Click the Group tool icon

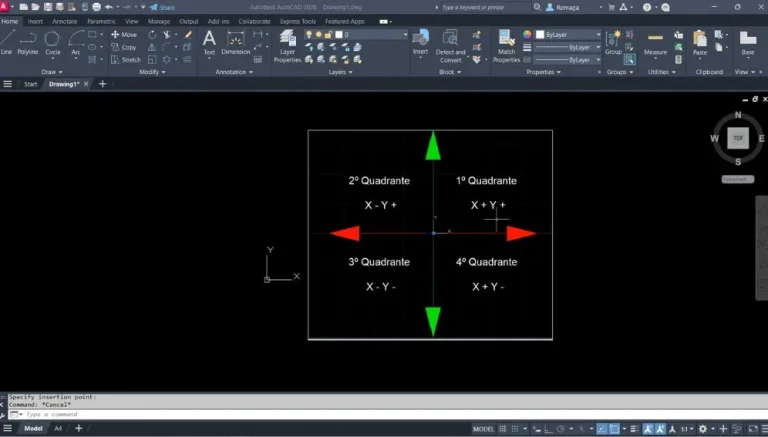(x=613, y=42)
